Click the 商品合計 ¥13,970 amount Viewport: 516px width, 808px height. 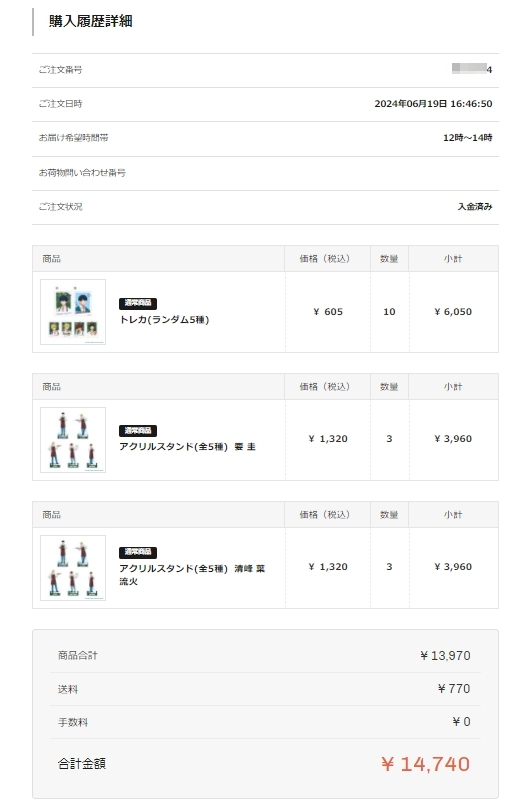445,655
